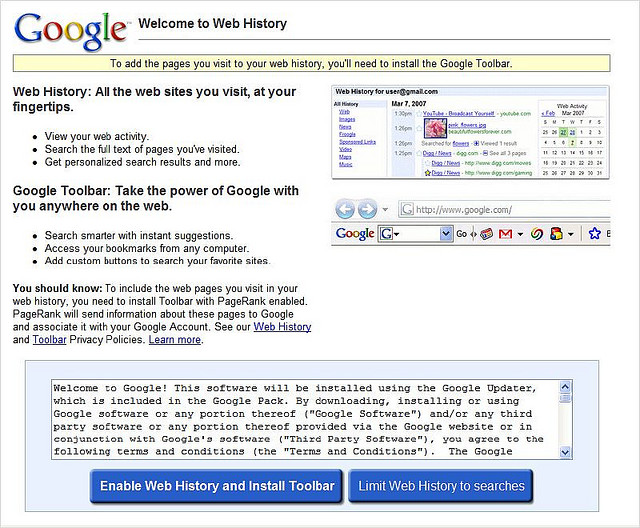This screenshot has width=640, height=528.
Task: Click the G favicon in the address bar
Action: click(x=407, y=209)
